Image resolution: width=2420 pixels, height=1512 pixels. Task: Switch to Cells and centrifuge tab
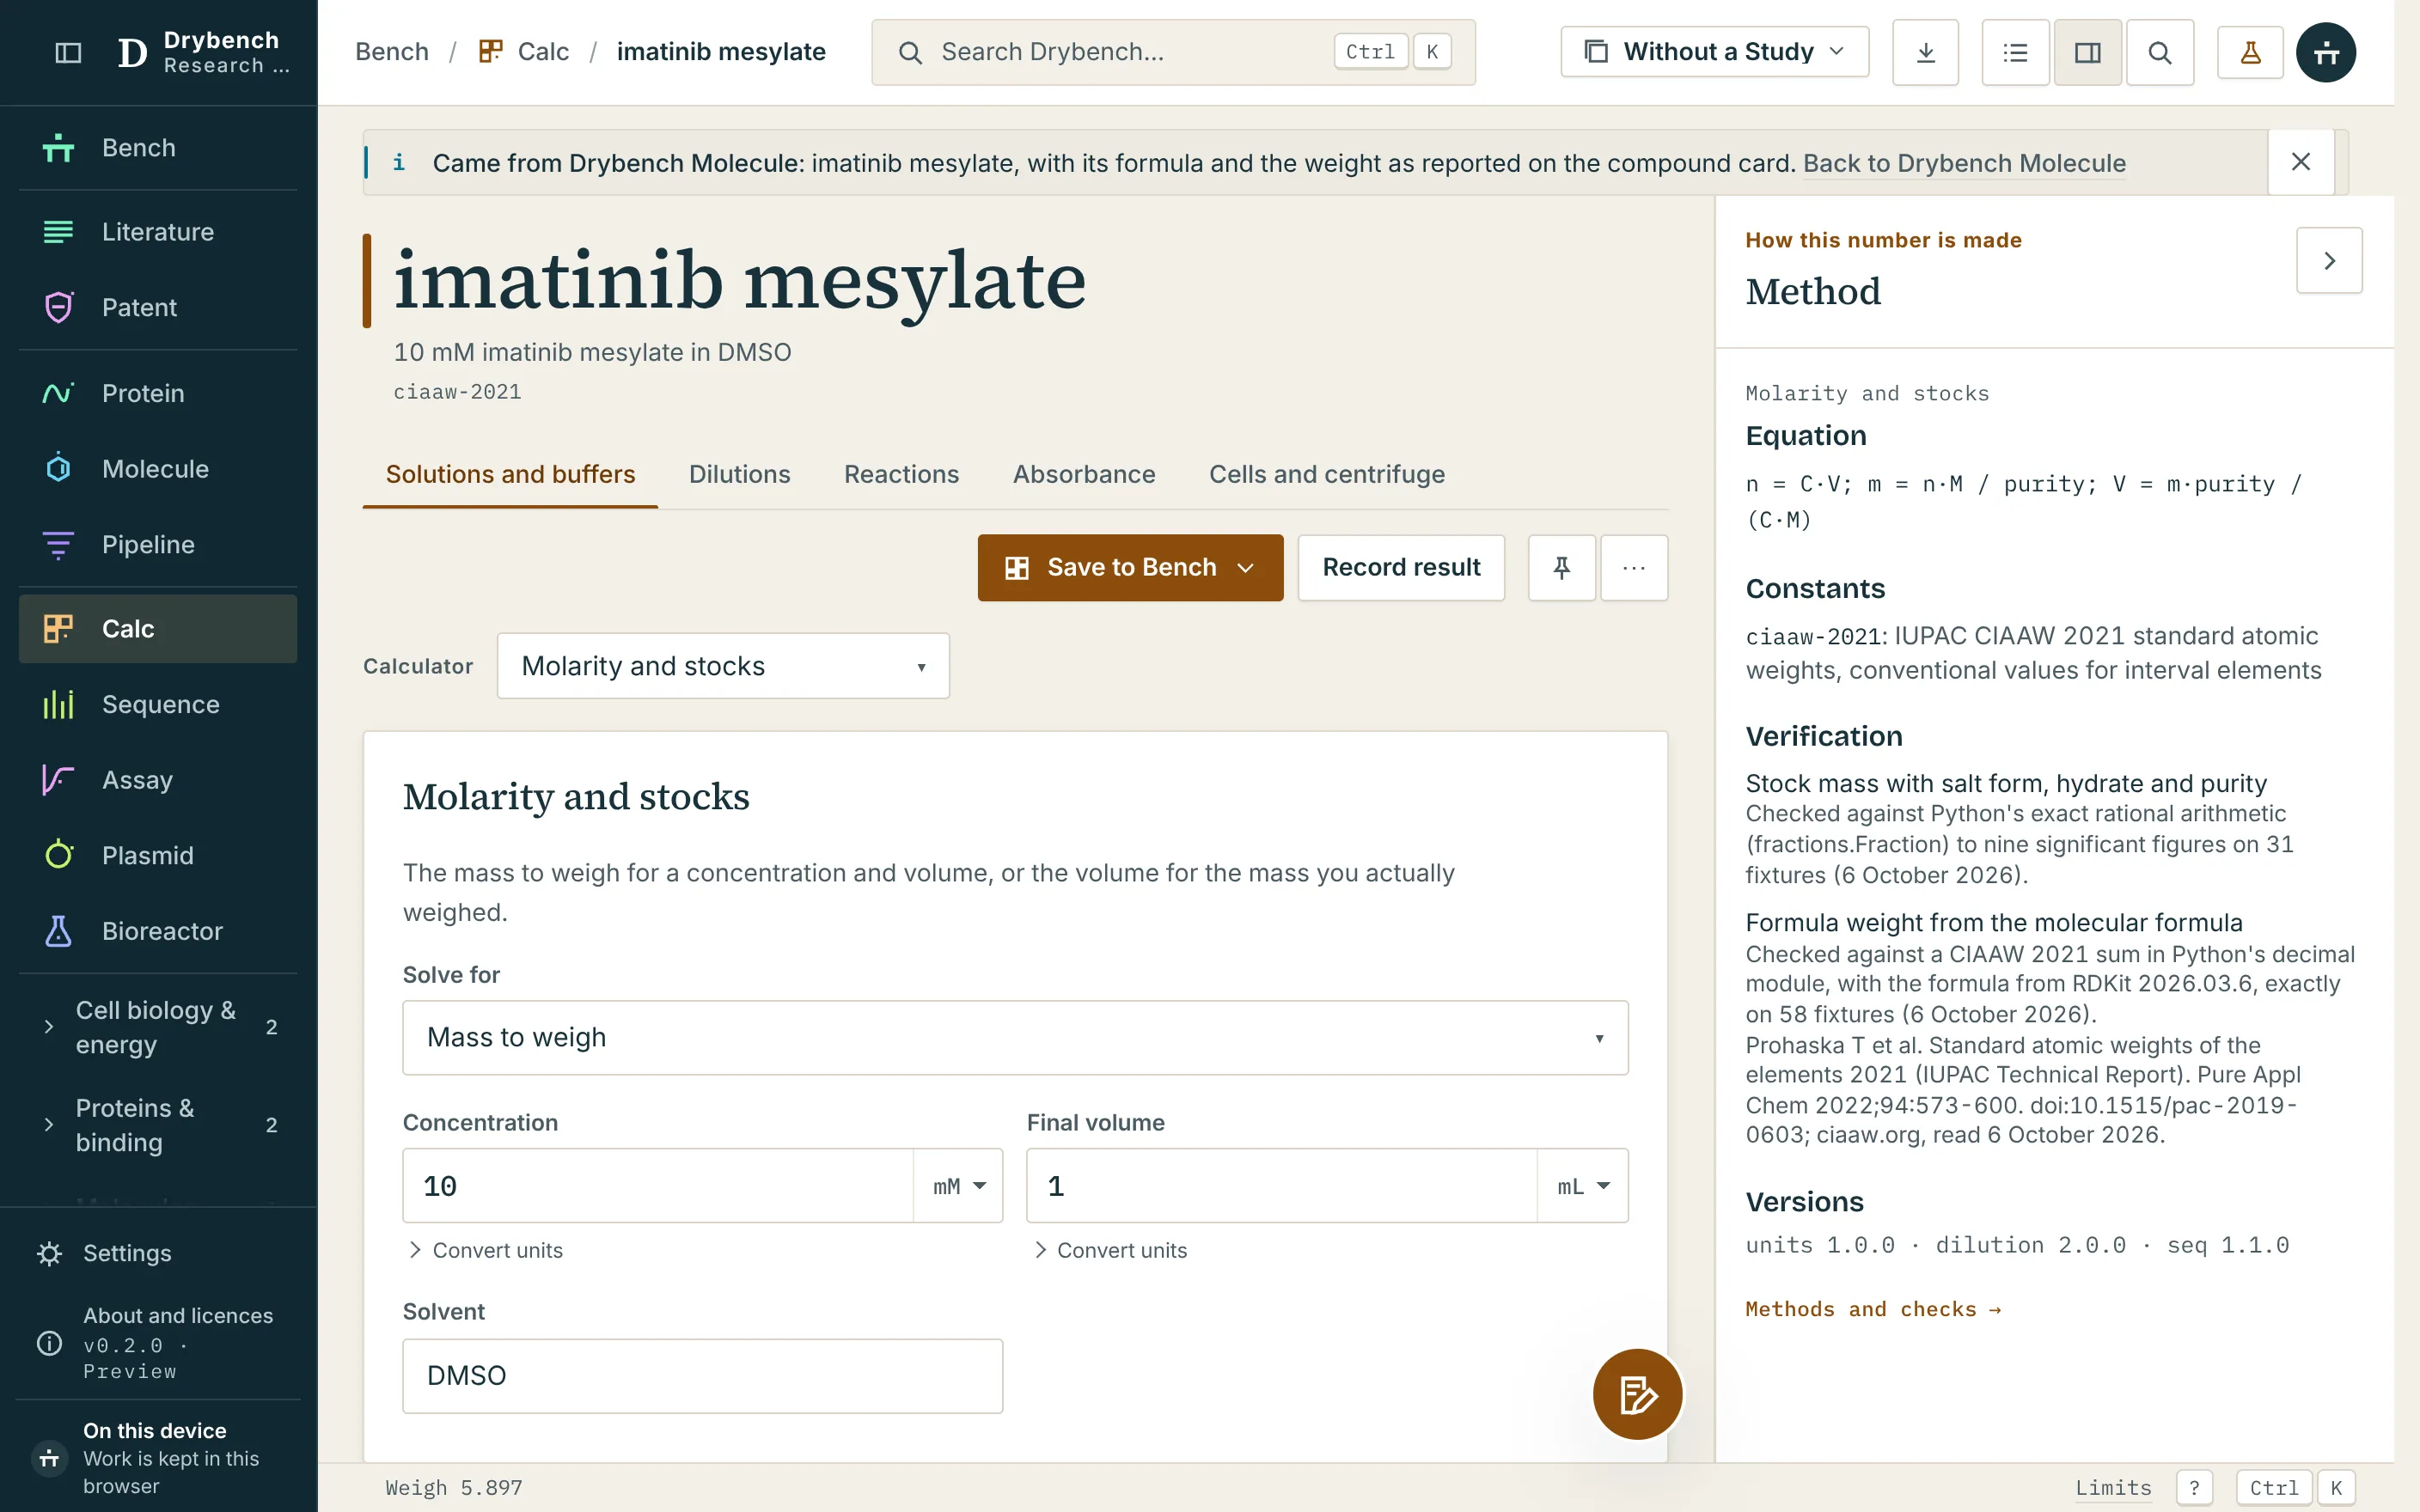[x=1326, y=474]
